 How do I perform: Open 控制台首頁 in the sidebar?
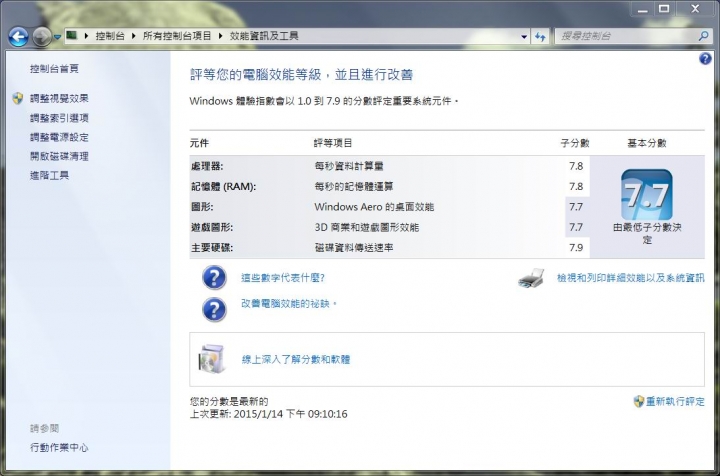(54, 69)
